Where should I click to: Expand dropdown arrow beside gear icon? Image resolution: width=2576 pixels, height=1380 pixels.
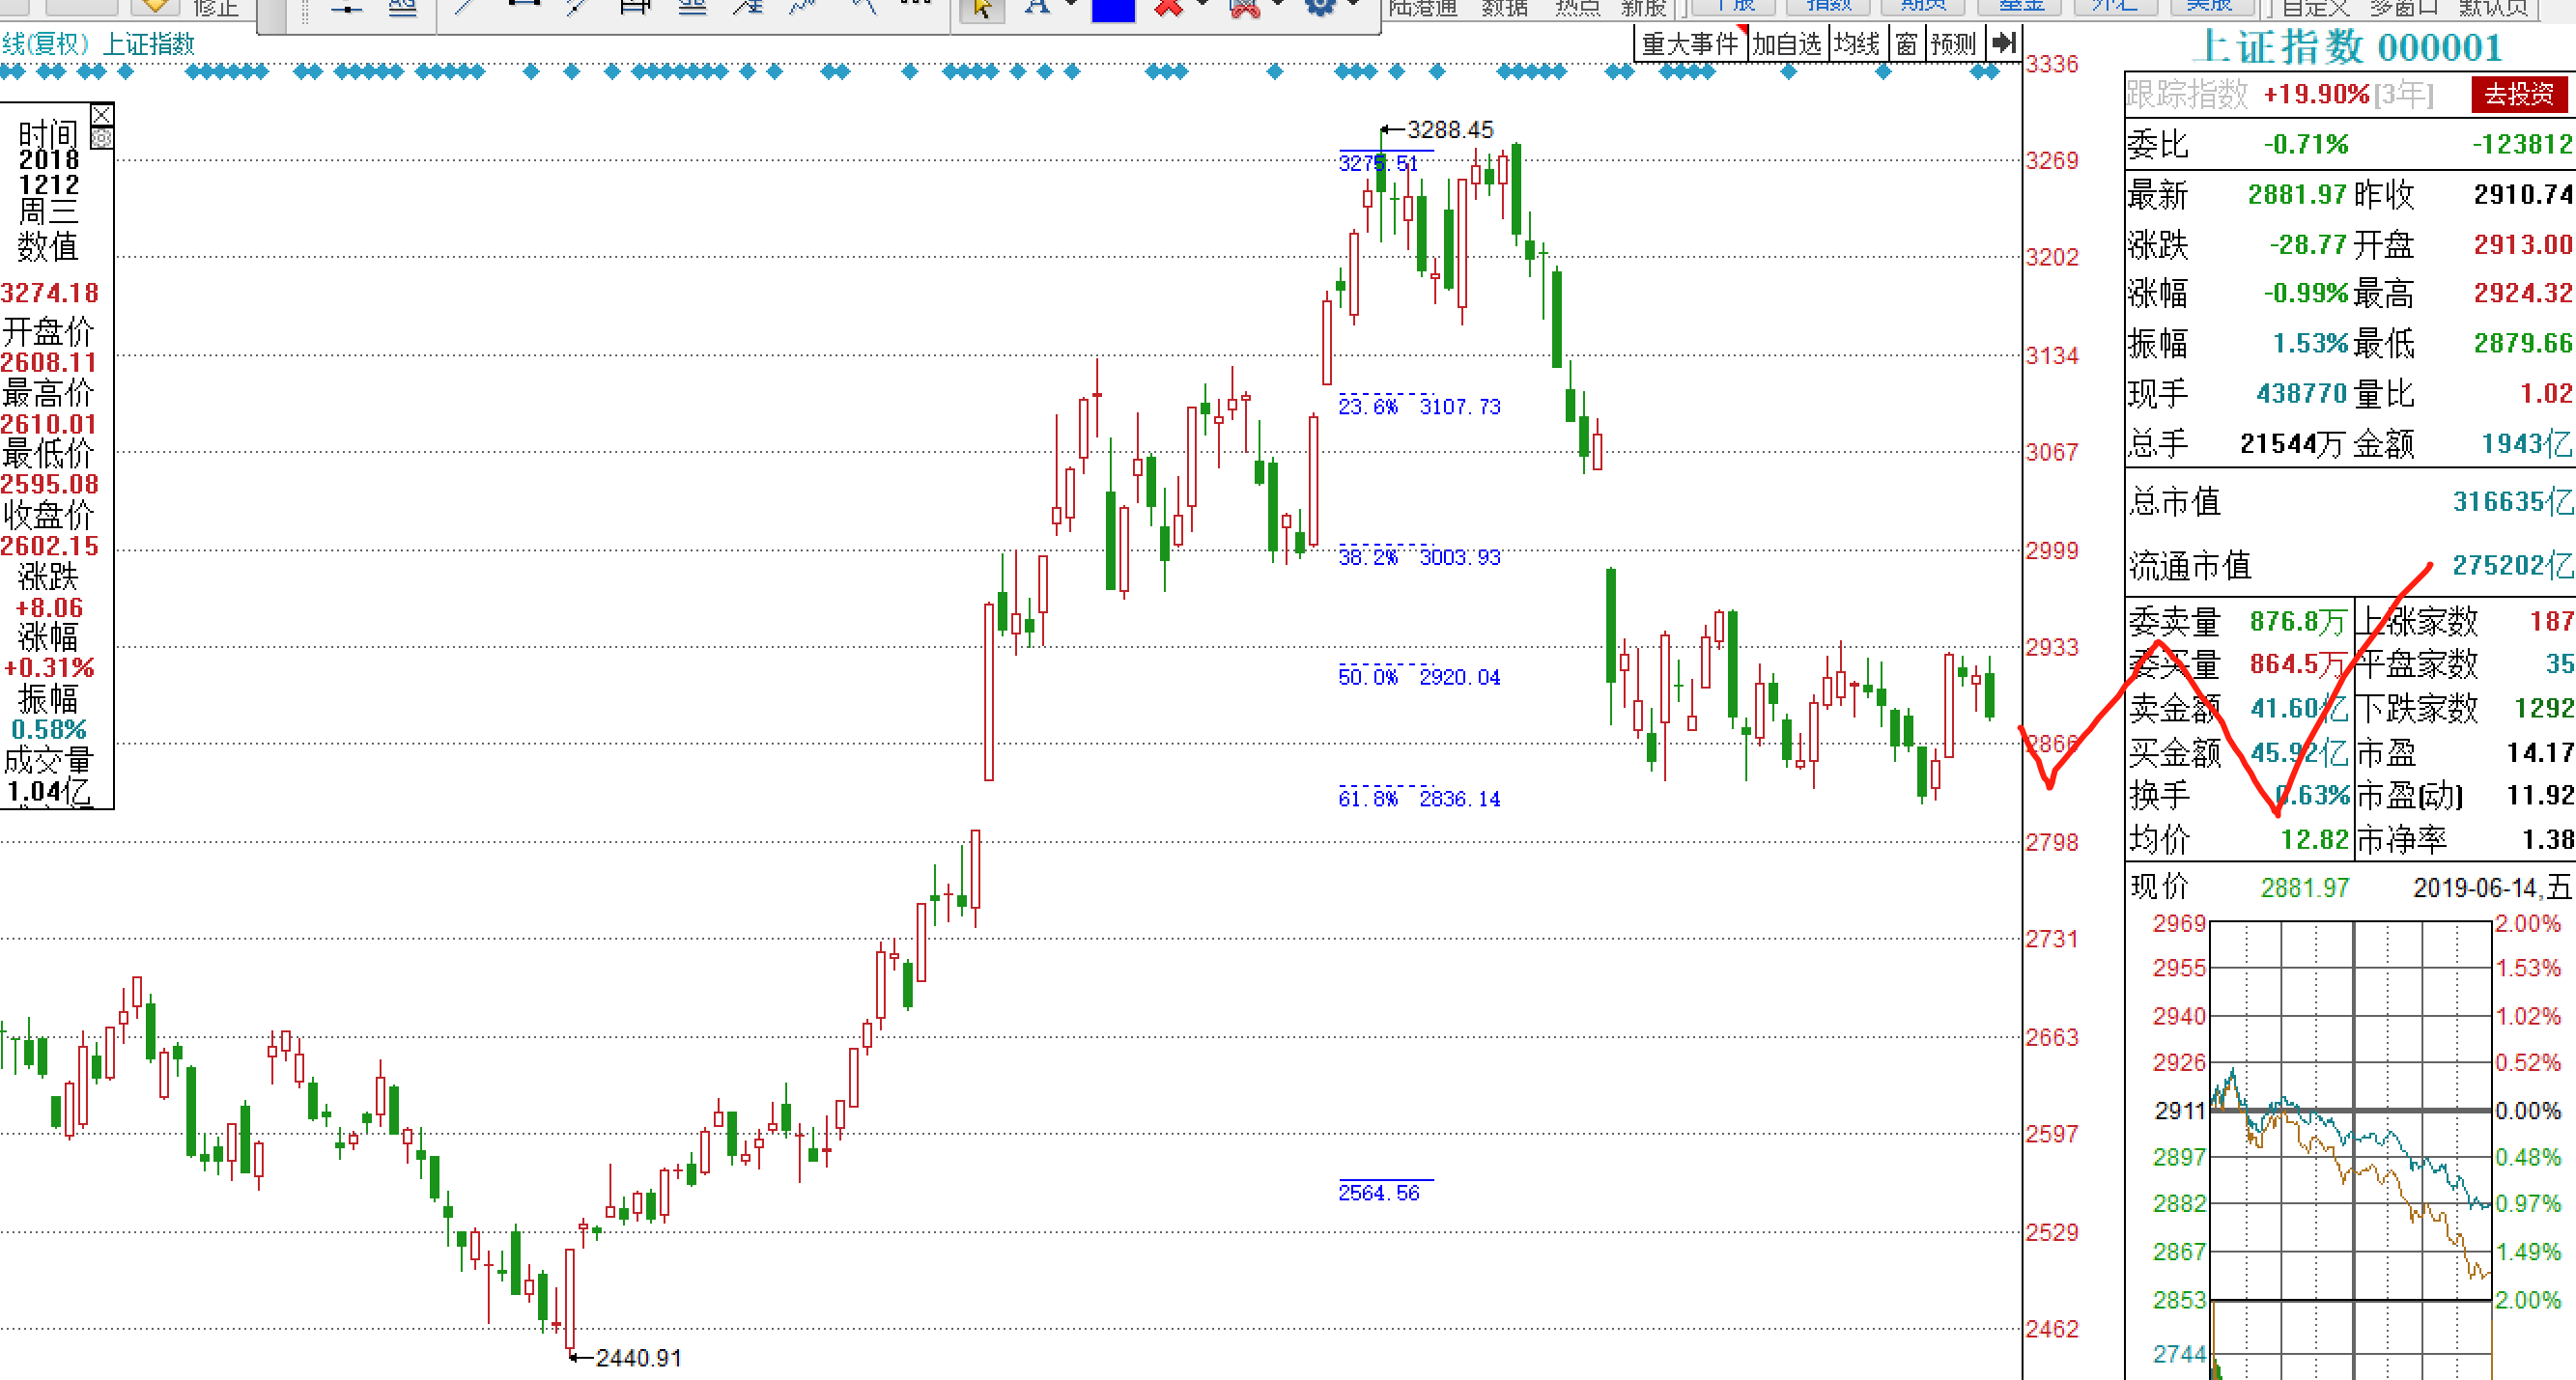(x=1355, y=5)
